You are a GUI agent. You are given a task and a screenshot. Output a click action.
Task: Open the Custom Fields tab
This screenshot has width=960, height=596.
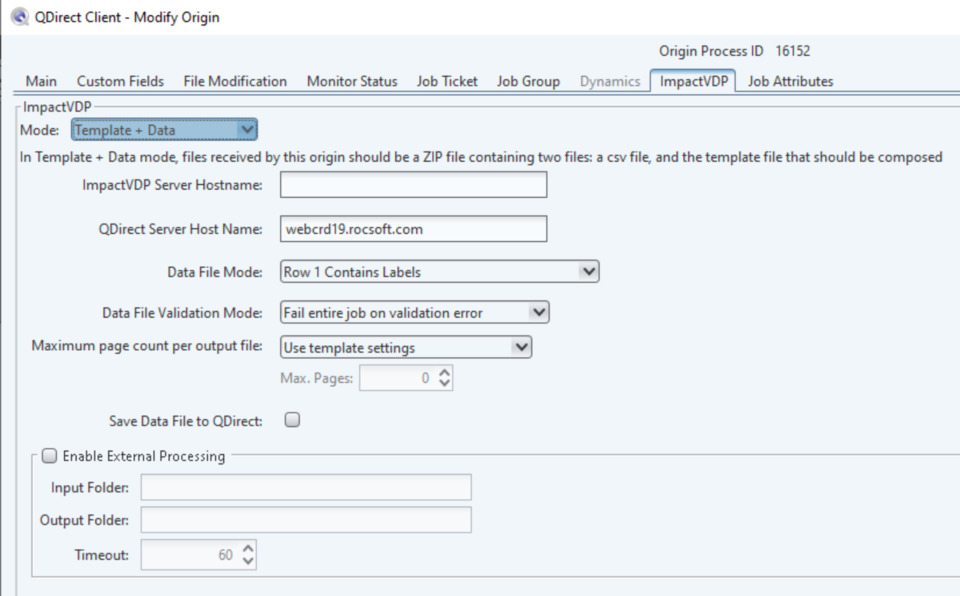[120, 81]
